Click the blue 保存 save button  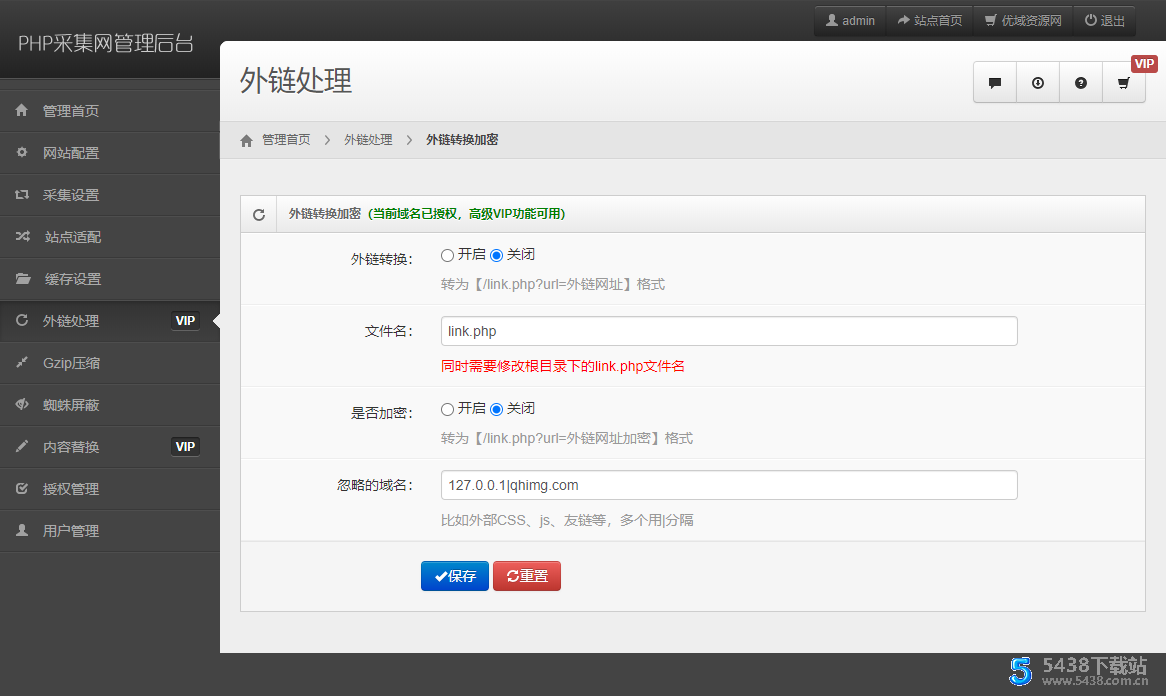[x=455, y=576]
